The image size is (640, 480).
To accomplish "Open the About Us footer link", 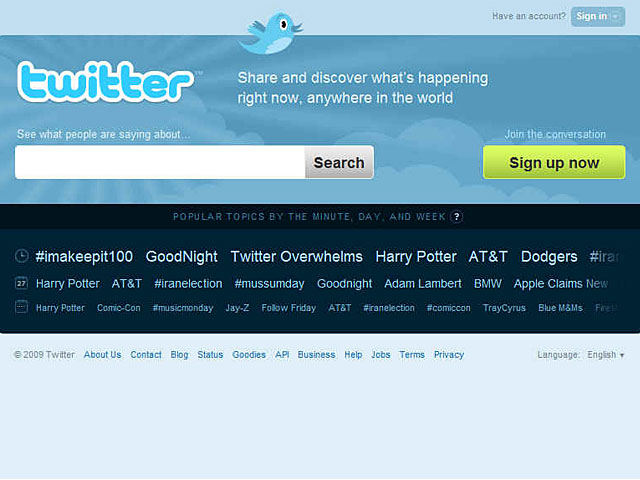I will (102, 355).
